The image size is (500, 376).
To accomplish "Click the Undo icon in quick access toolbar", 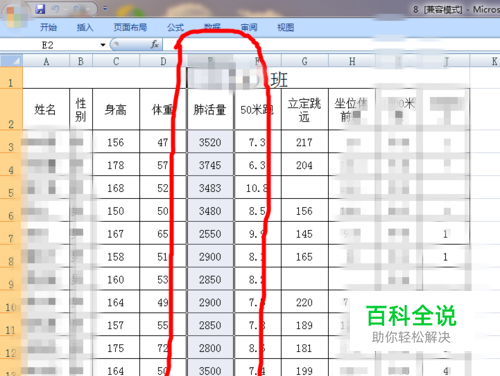I will [55, 9].
